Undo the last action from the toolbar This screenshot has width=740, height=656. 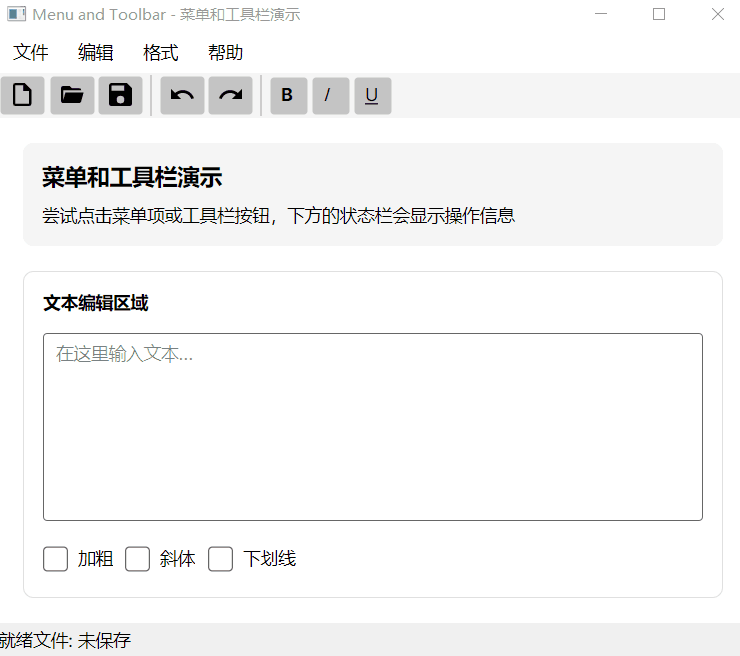pos(182,96)
